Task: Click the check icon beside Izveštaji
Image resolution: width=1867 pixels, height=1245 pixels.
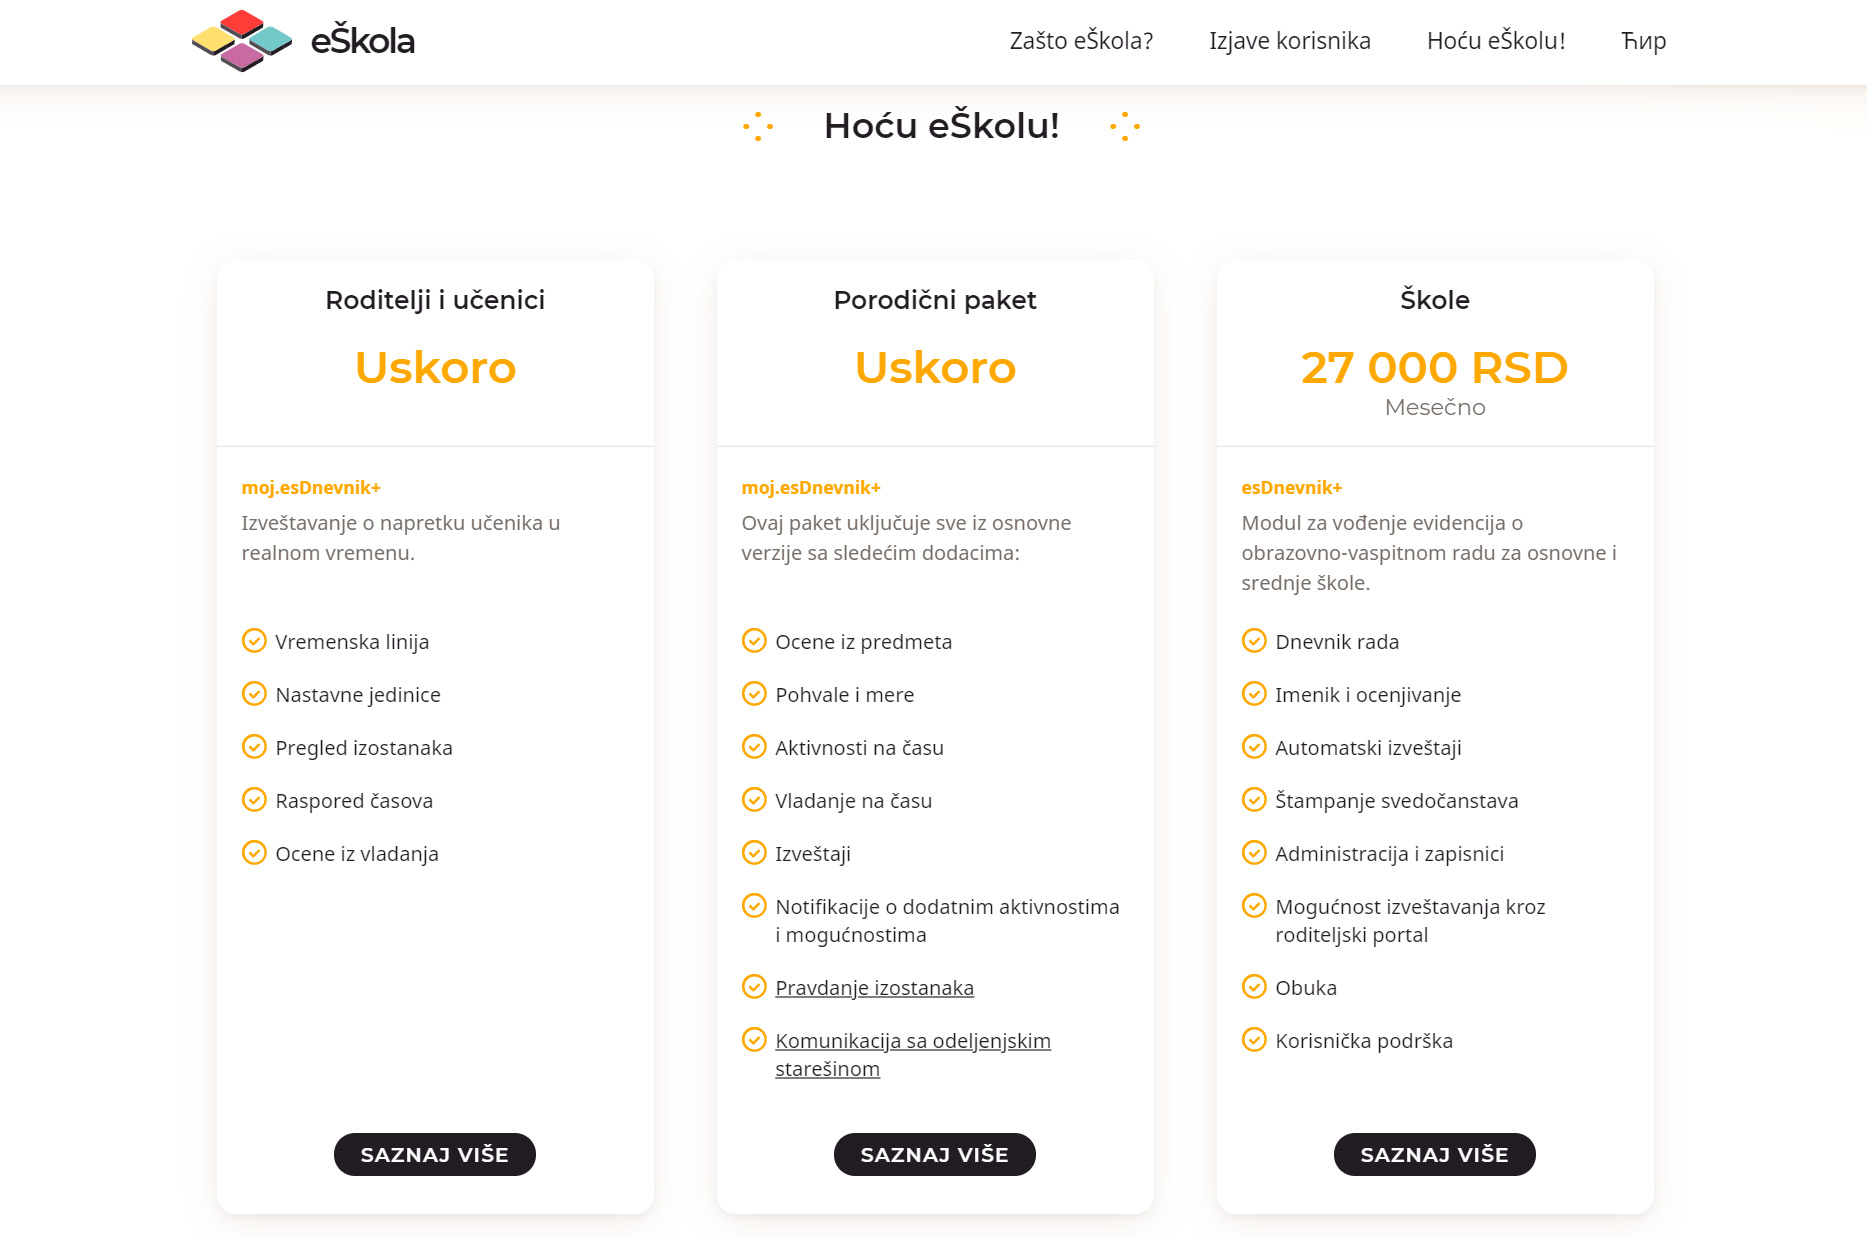Action: pyautogui.click(x=754, y=853)
